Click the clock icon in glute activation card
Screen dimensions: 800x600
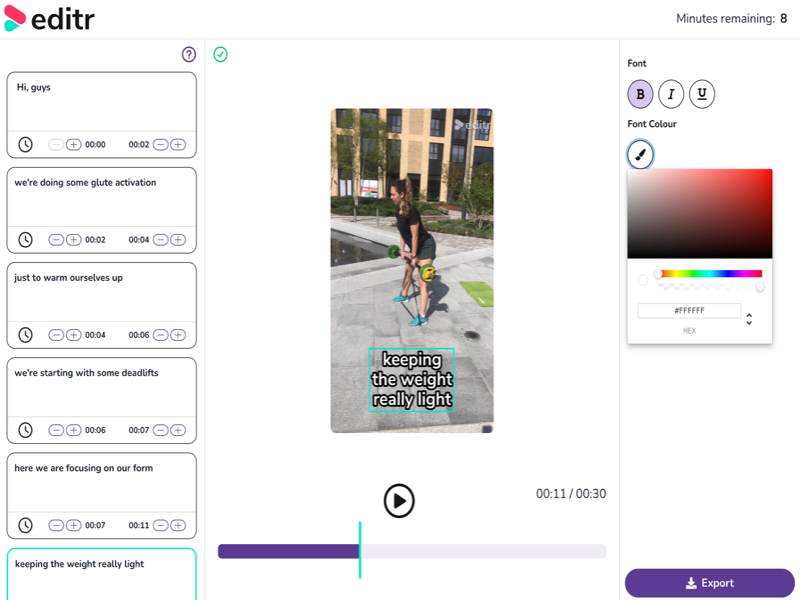[26, 239]
